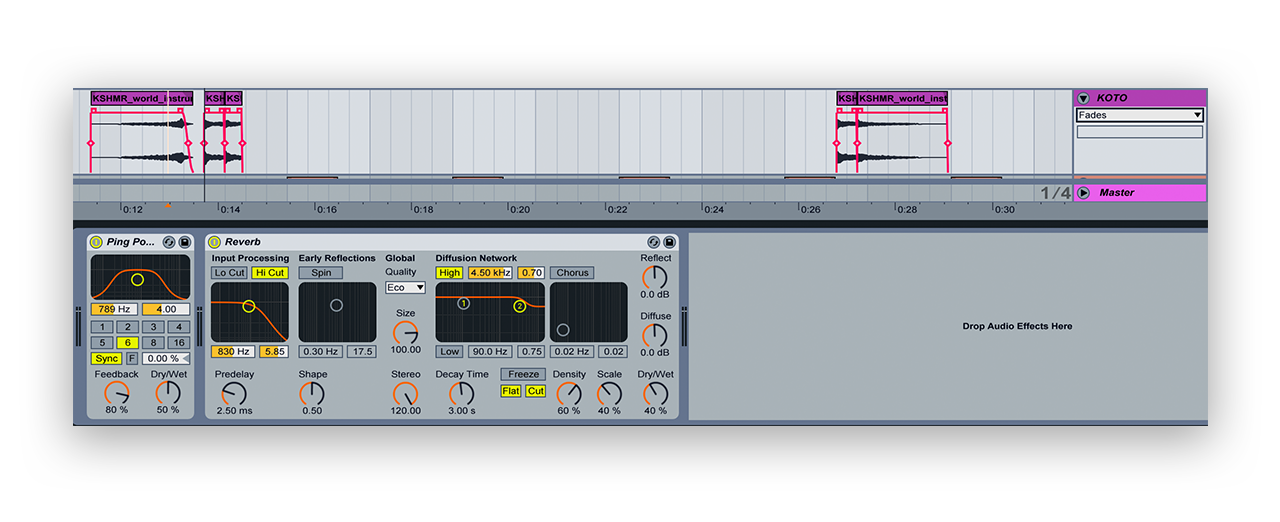Enable the reverb Freeze button

click(523, 375)
